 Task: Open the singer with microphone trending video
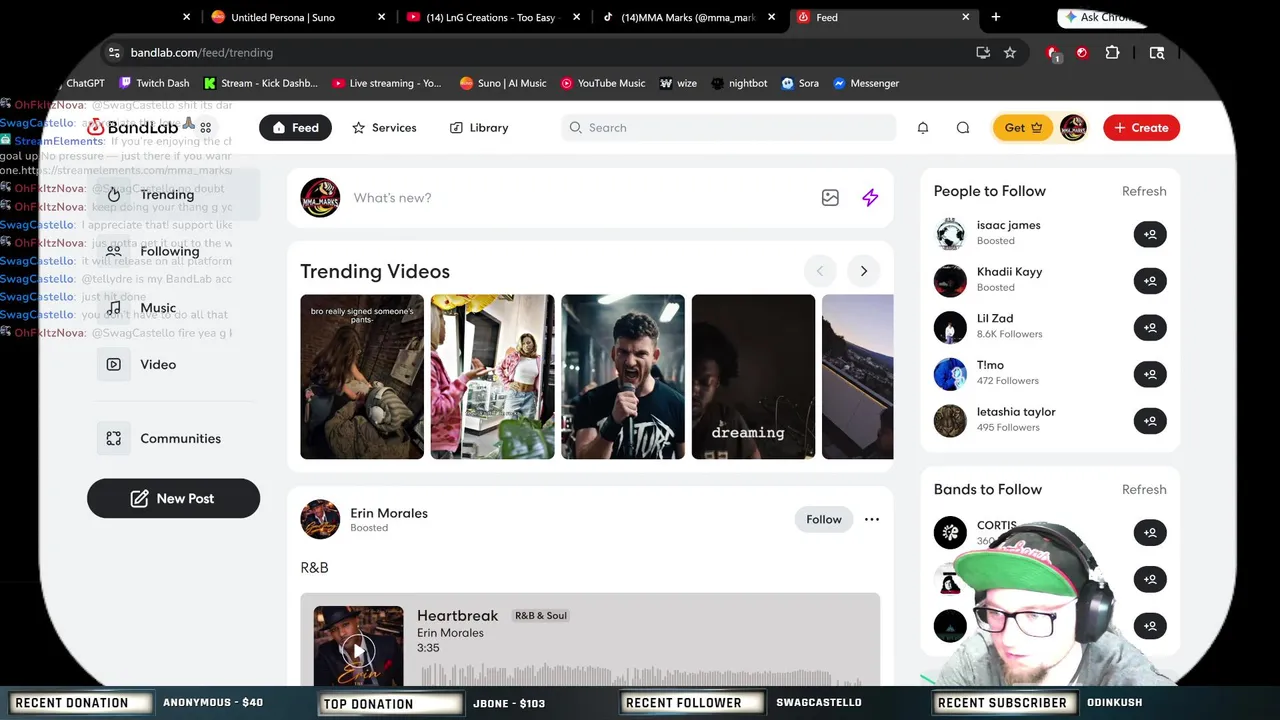click(x=623, y=377)
